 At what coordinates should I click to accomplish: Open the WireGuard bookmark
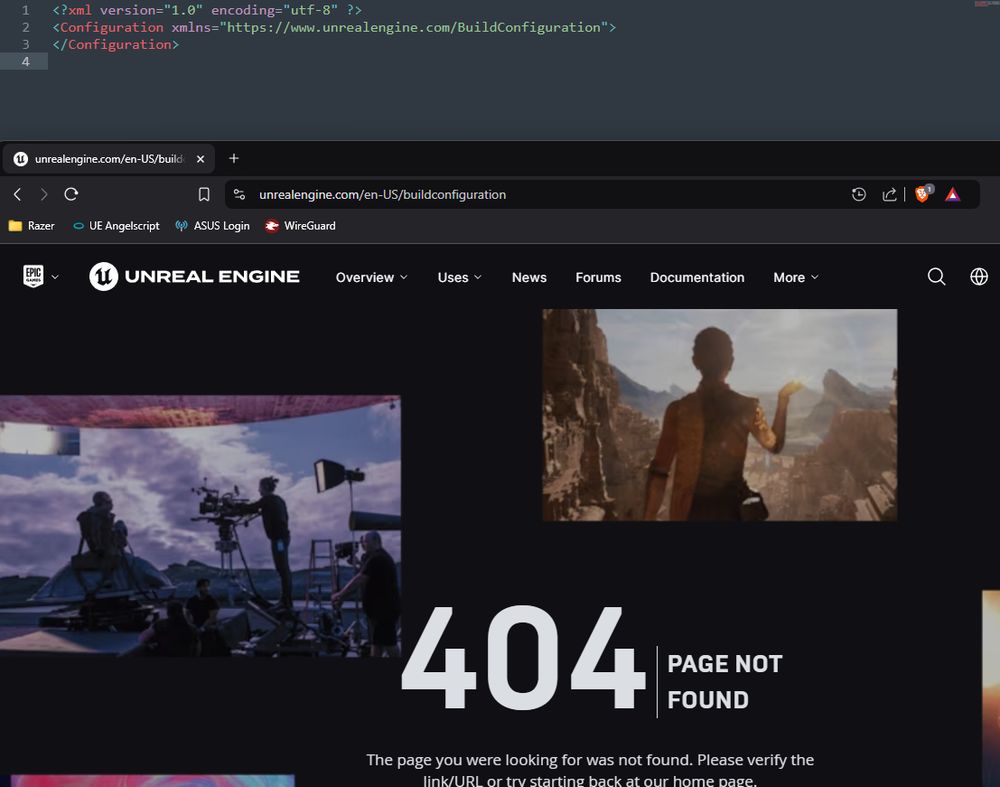click(x=300, y=226)
